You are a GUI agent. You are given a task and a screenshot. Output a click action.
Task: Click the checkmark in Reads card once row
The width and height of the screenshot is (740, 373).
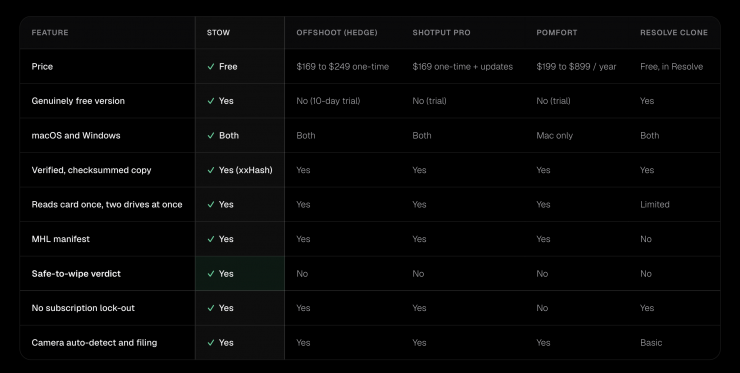tap(211, 204)
